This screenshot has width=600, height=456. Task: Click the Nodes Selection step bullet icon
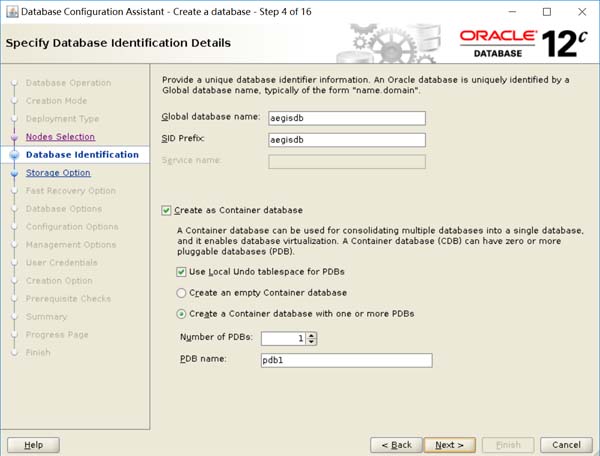coord(15,137)
